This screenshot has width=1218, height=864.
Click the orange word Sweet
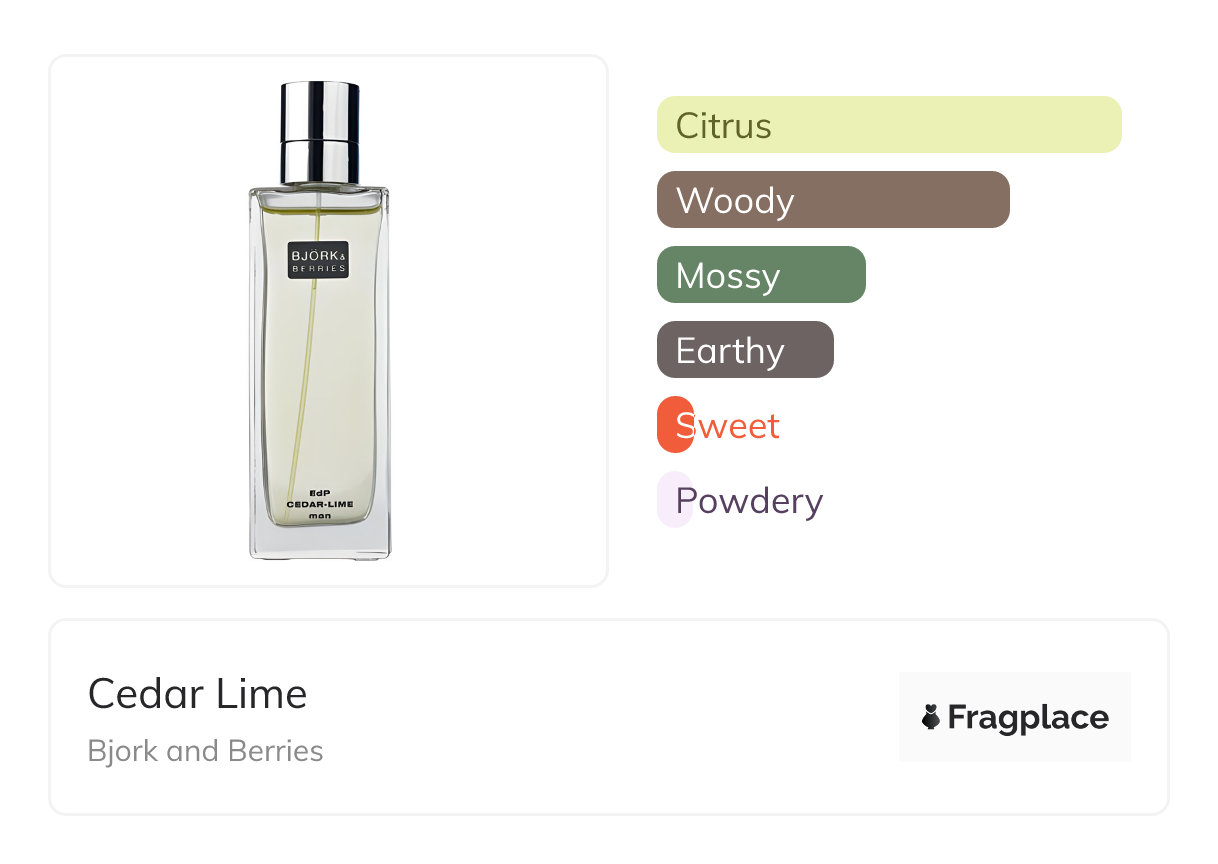click(x=727, y=426)
